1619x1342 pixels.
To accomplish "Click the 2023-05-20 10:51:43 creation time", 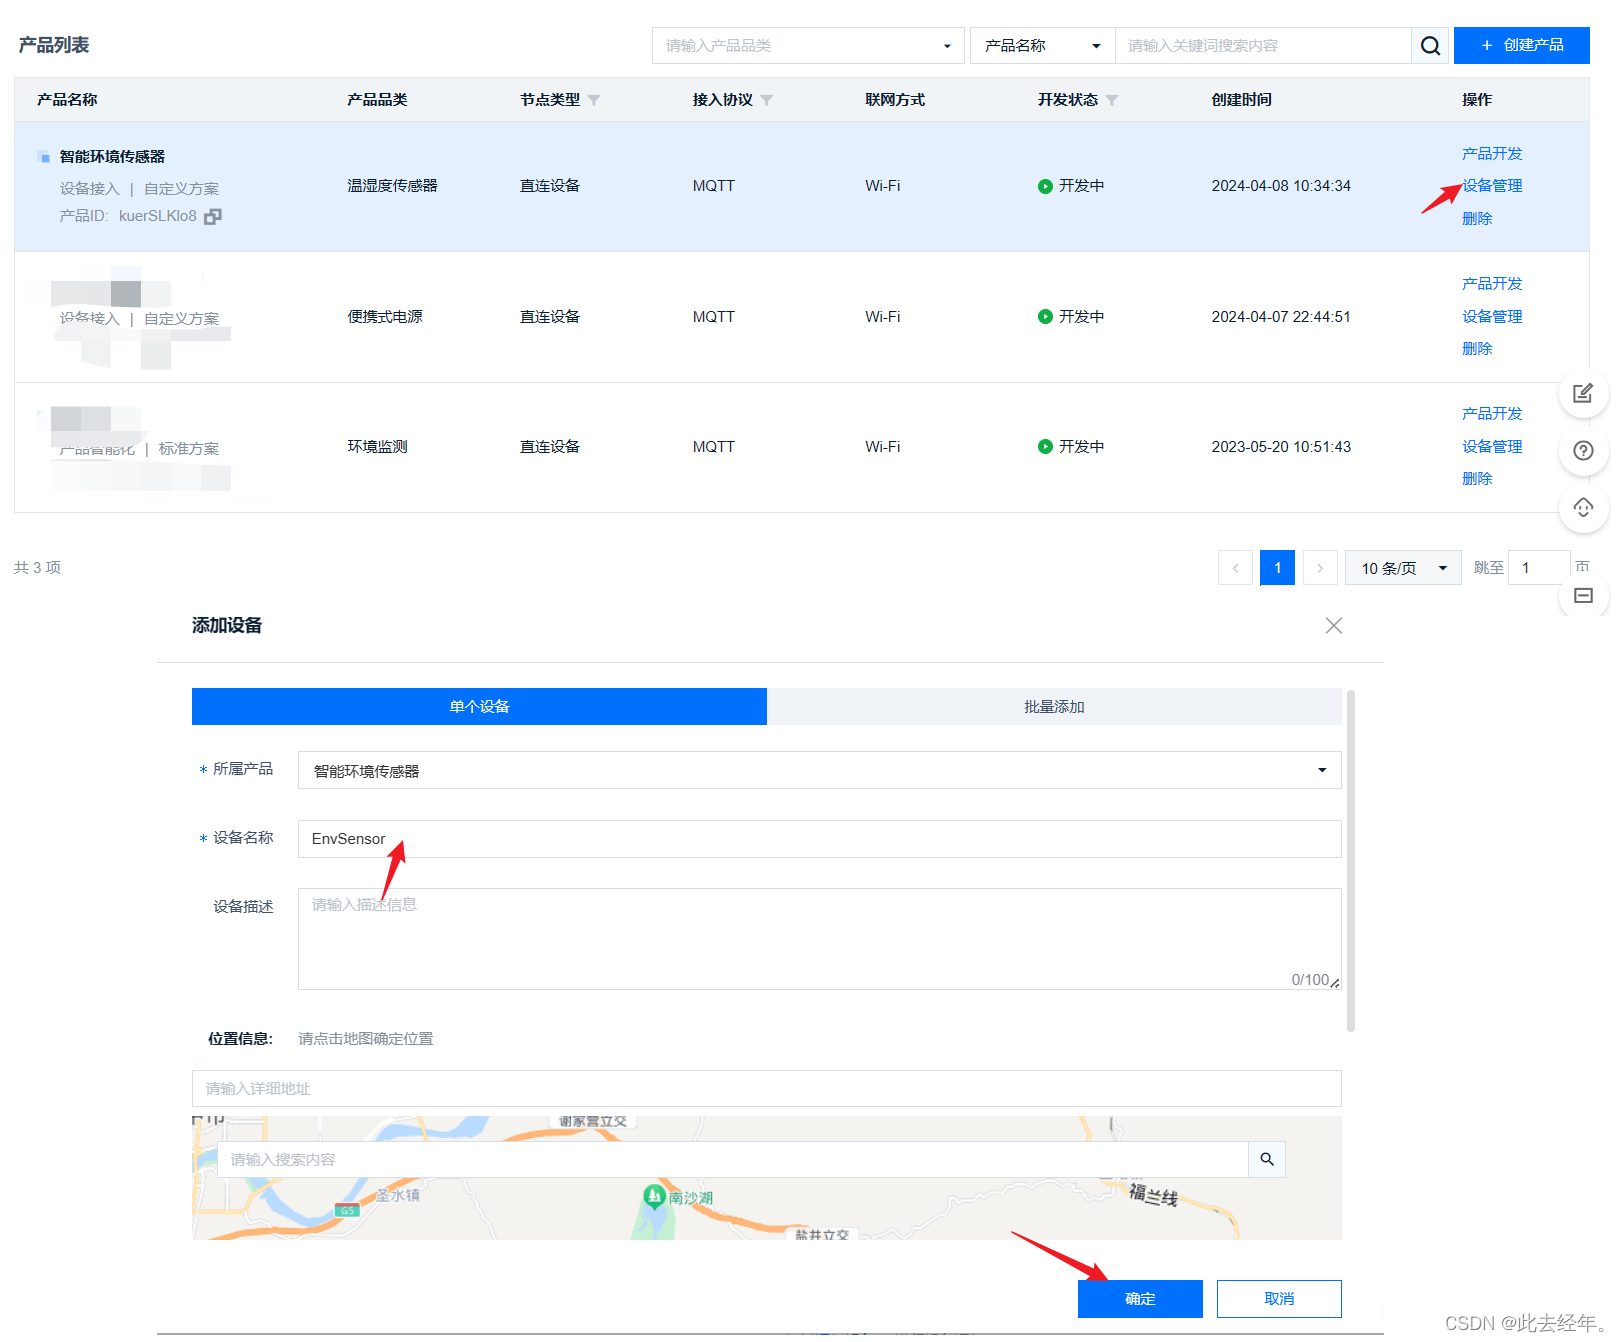I will coord(1281,447).
